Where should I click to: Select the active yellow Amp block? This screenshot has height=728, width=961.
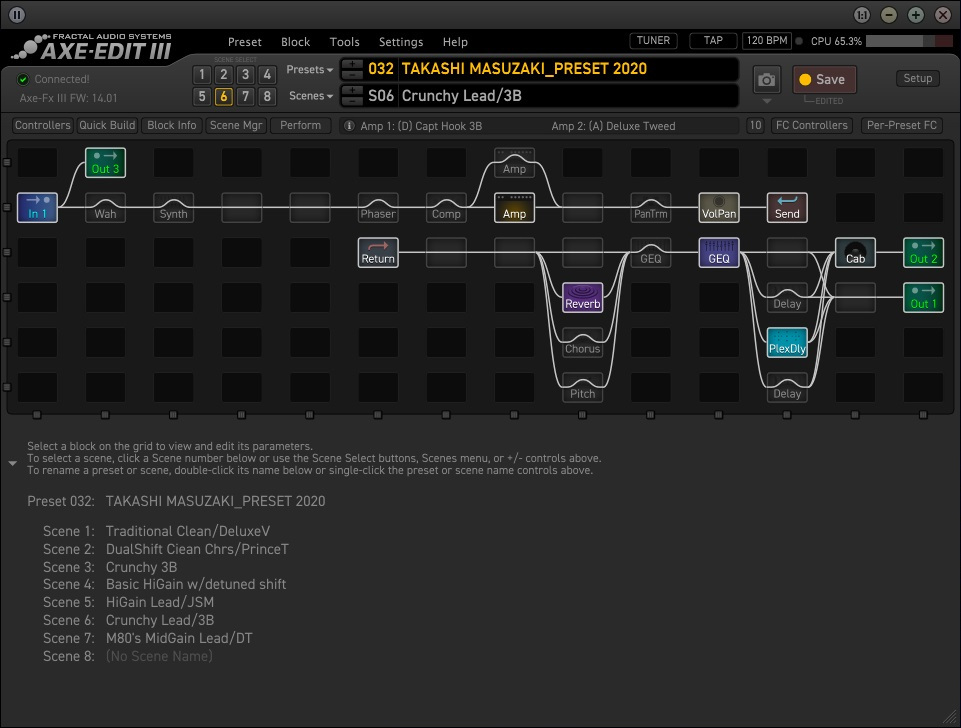click(x=514, y=208)
